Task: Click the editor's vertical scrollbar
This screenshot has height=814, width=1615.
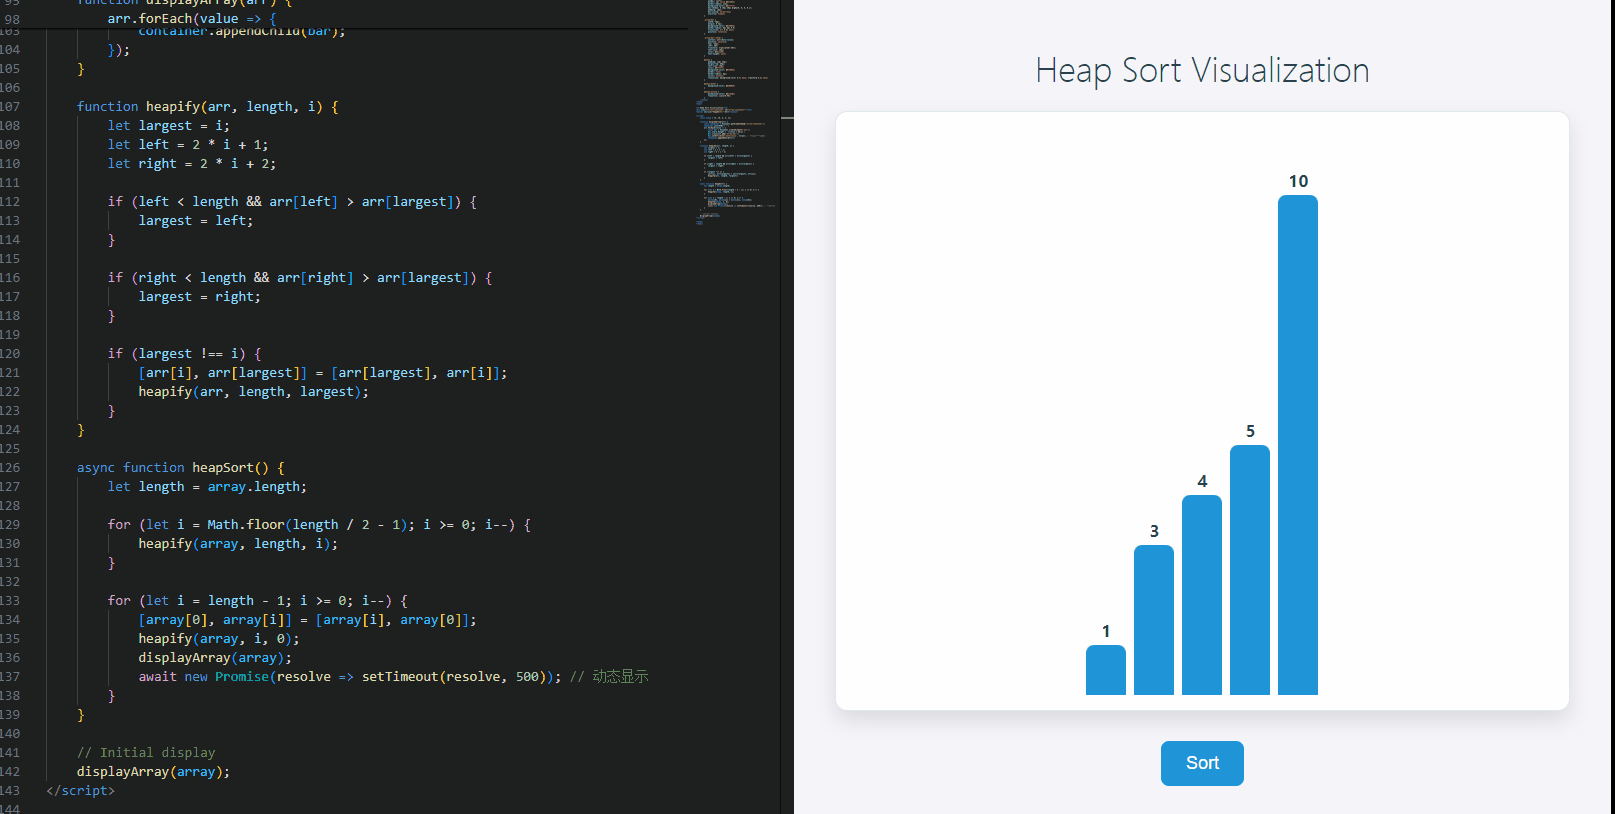Action: tap(787, 400)
